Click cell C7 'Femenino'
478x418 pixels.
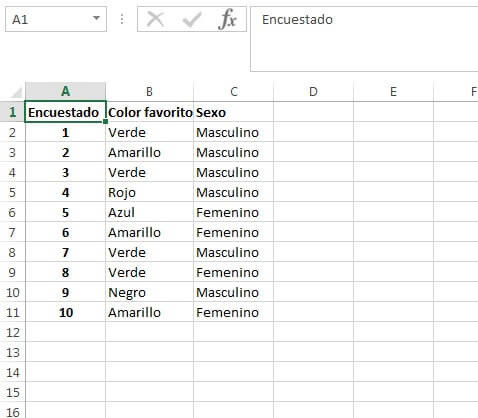pyautogui.click(x=233, y=232)
